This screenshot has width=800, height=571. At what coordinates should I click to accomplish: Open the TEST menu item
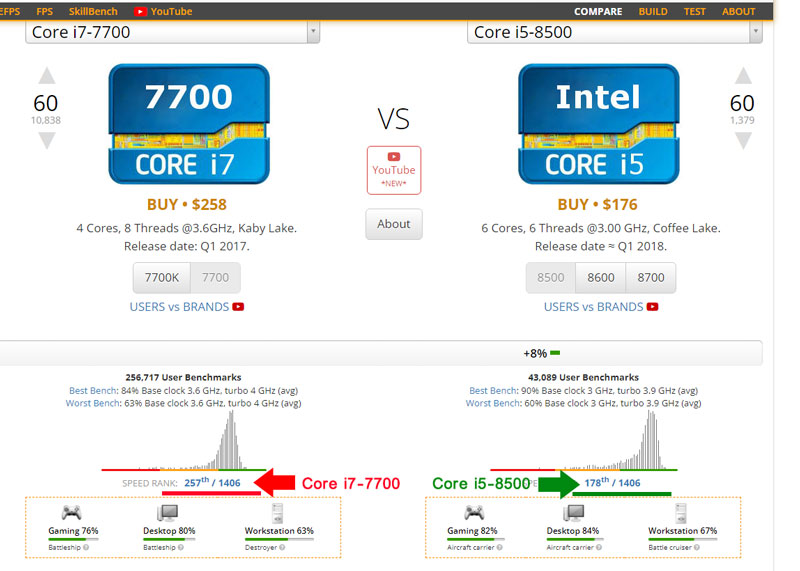pyautogui.click(x=694, y=11)
